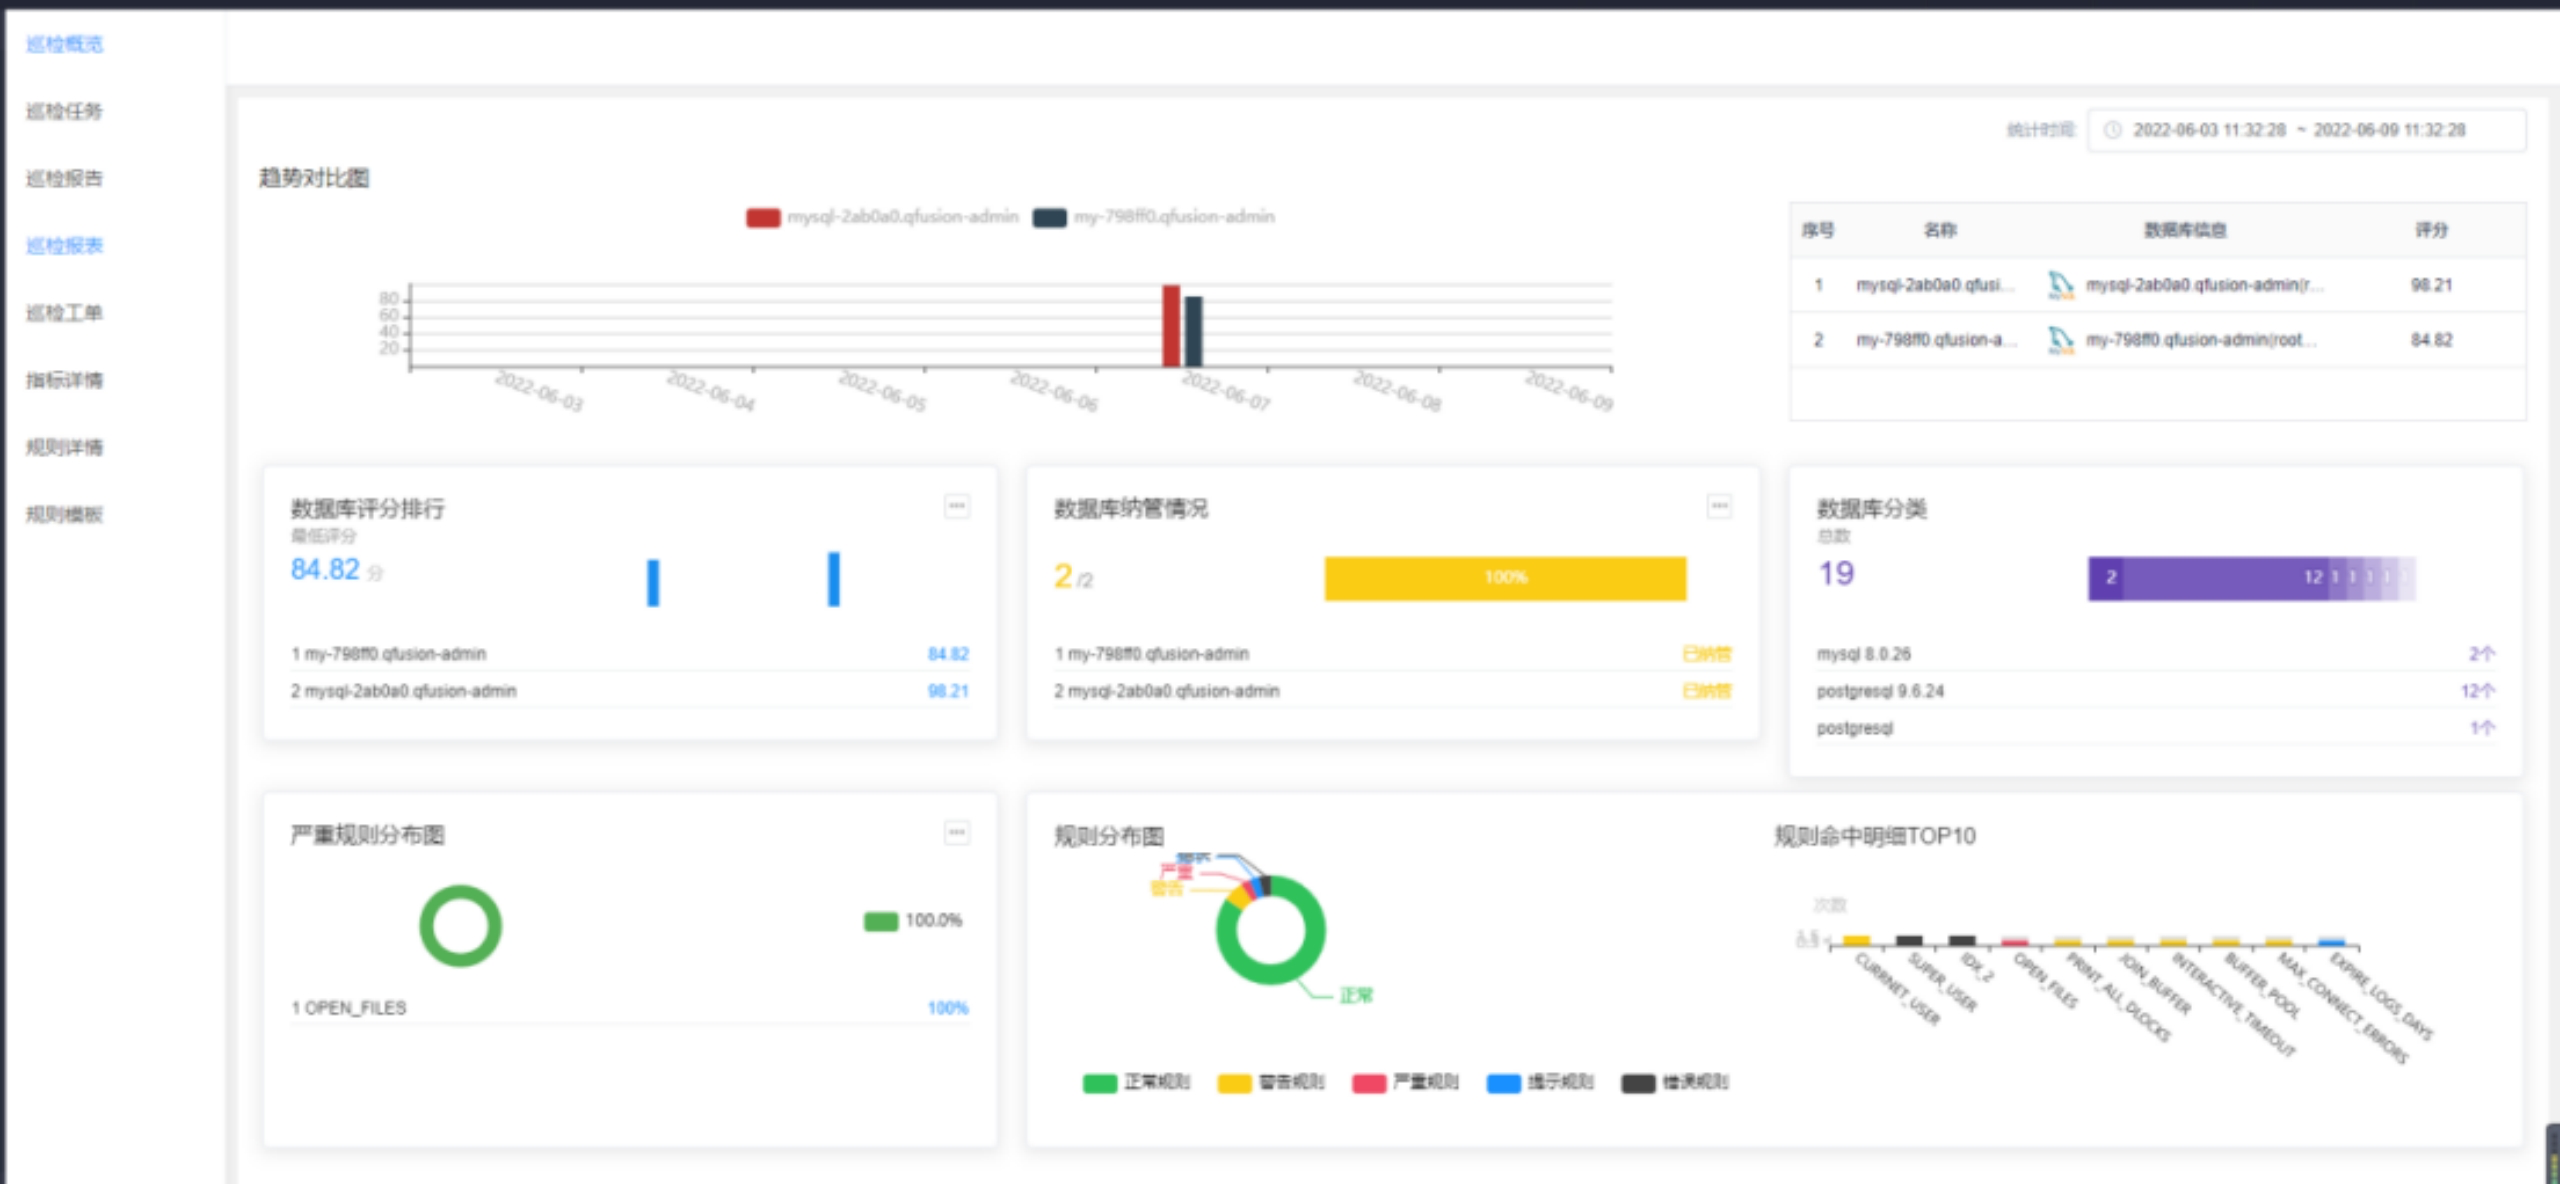
Task: Open 巡检概览 in the sidebar
Action: coord(64,44)
